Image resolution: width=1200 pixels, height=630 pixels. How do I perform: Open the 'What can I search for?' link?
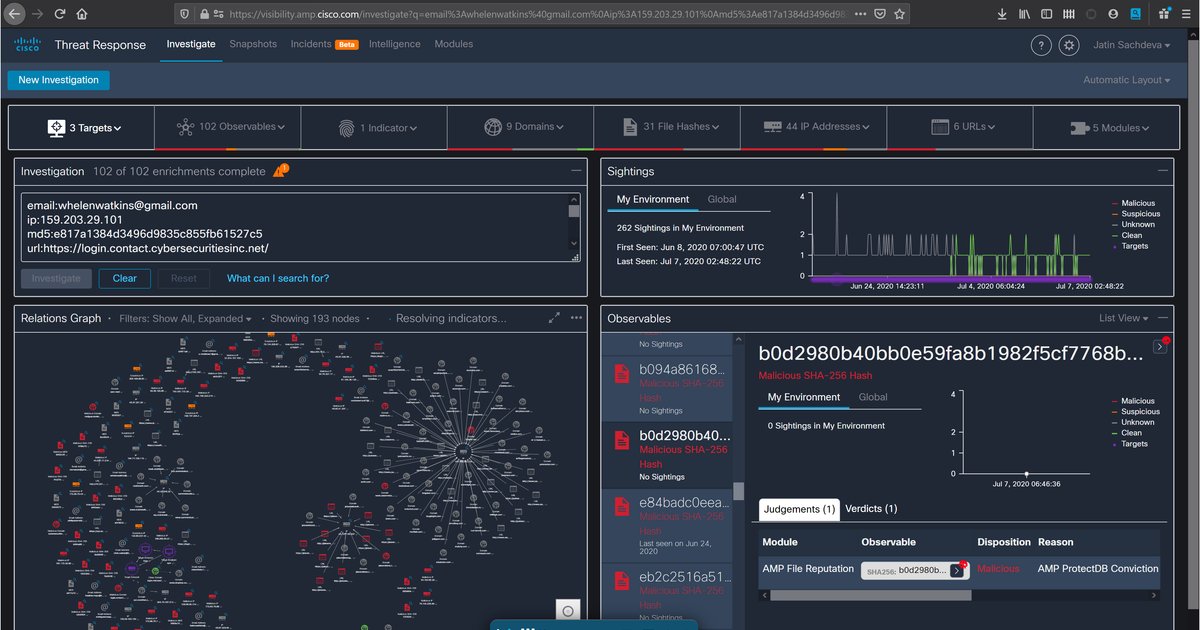(x=278, y=278)
